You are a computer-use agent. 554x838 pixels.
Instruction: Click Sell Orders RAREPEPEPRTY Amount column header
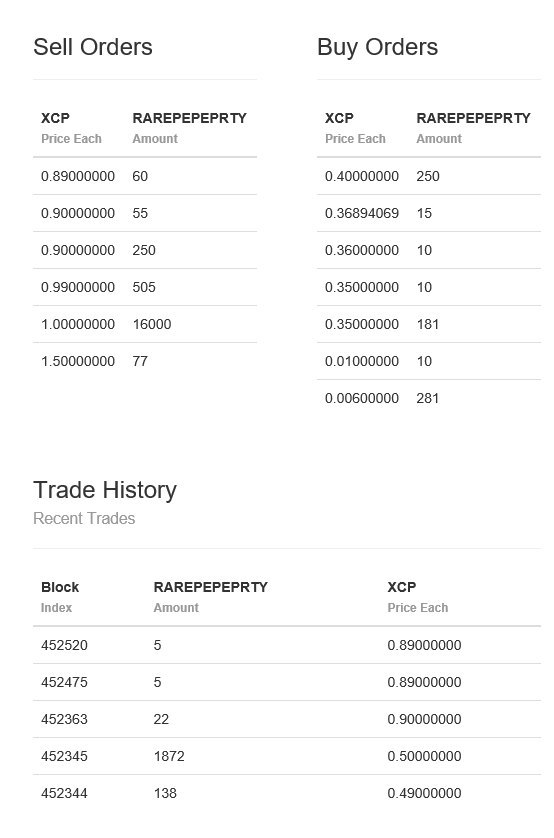click(190, 128)
